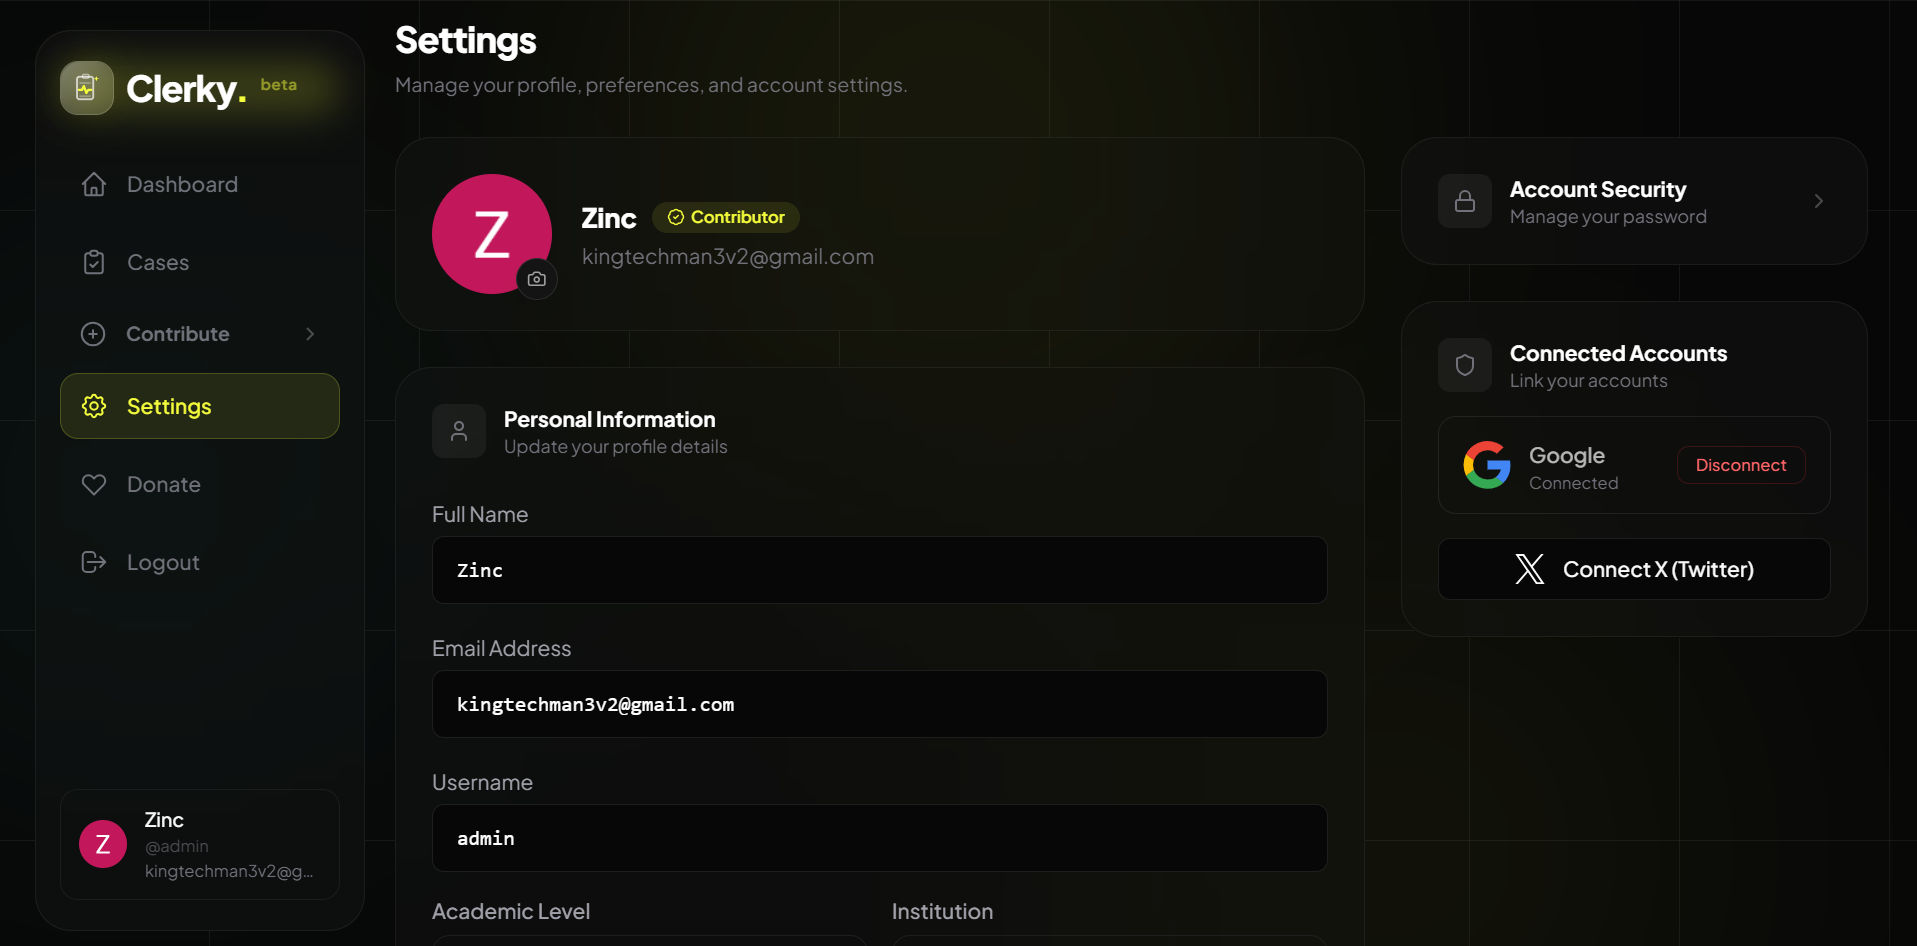Disconnect the Google account
This screenshot has width=1917, height=946.
[x=1741, y=465]
